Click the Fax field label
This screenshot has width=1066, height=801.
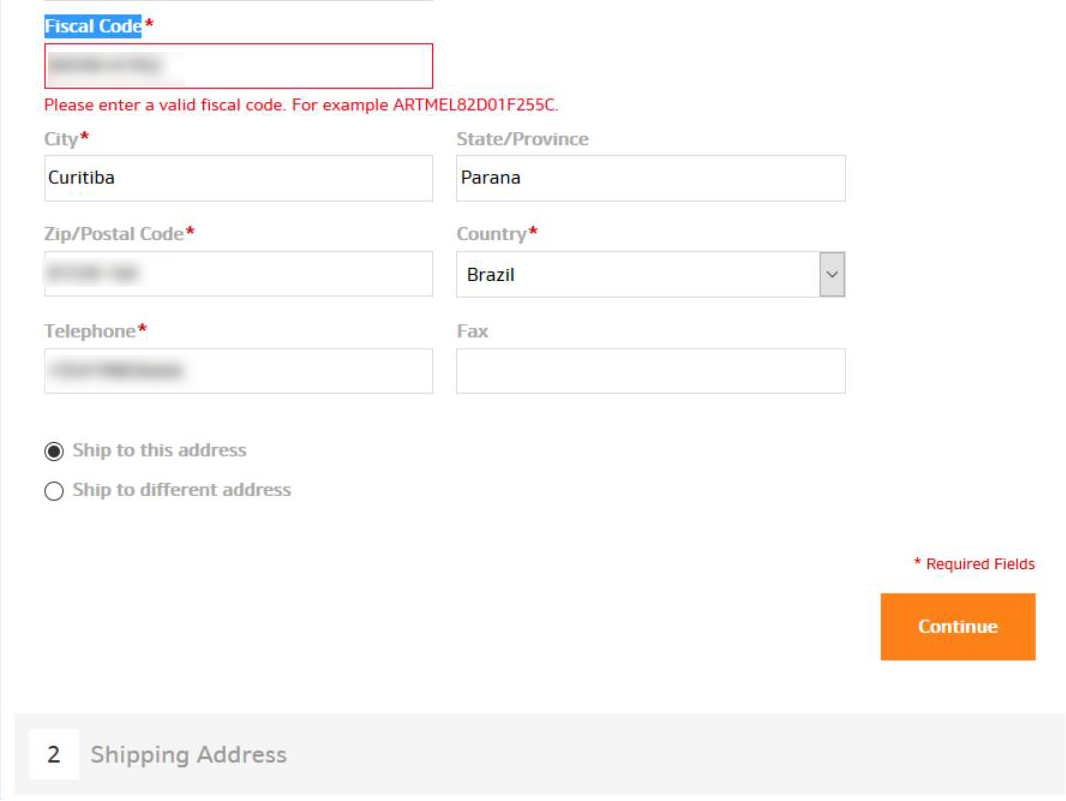[x=472, y=331]
